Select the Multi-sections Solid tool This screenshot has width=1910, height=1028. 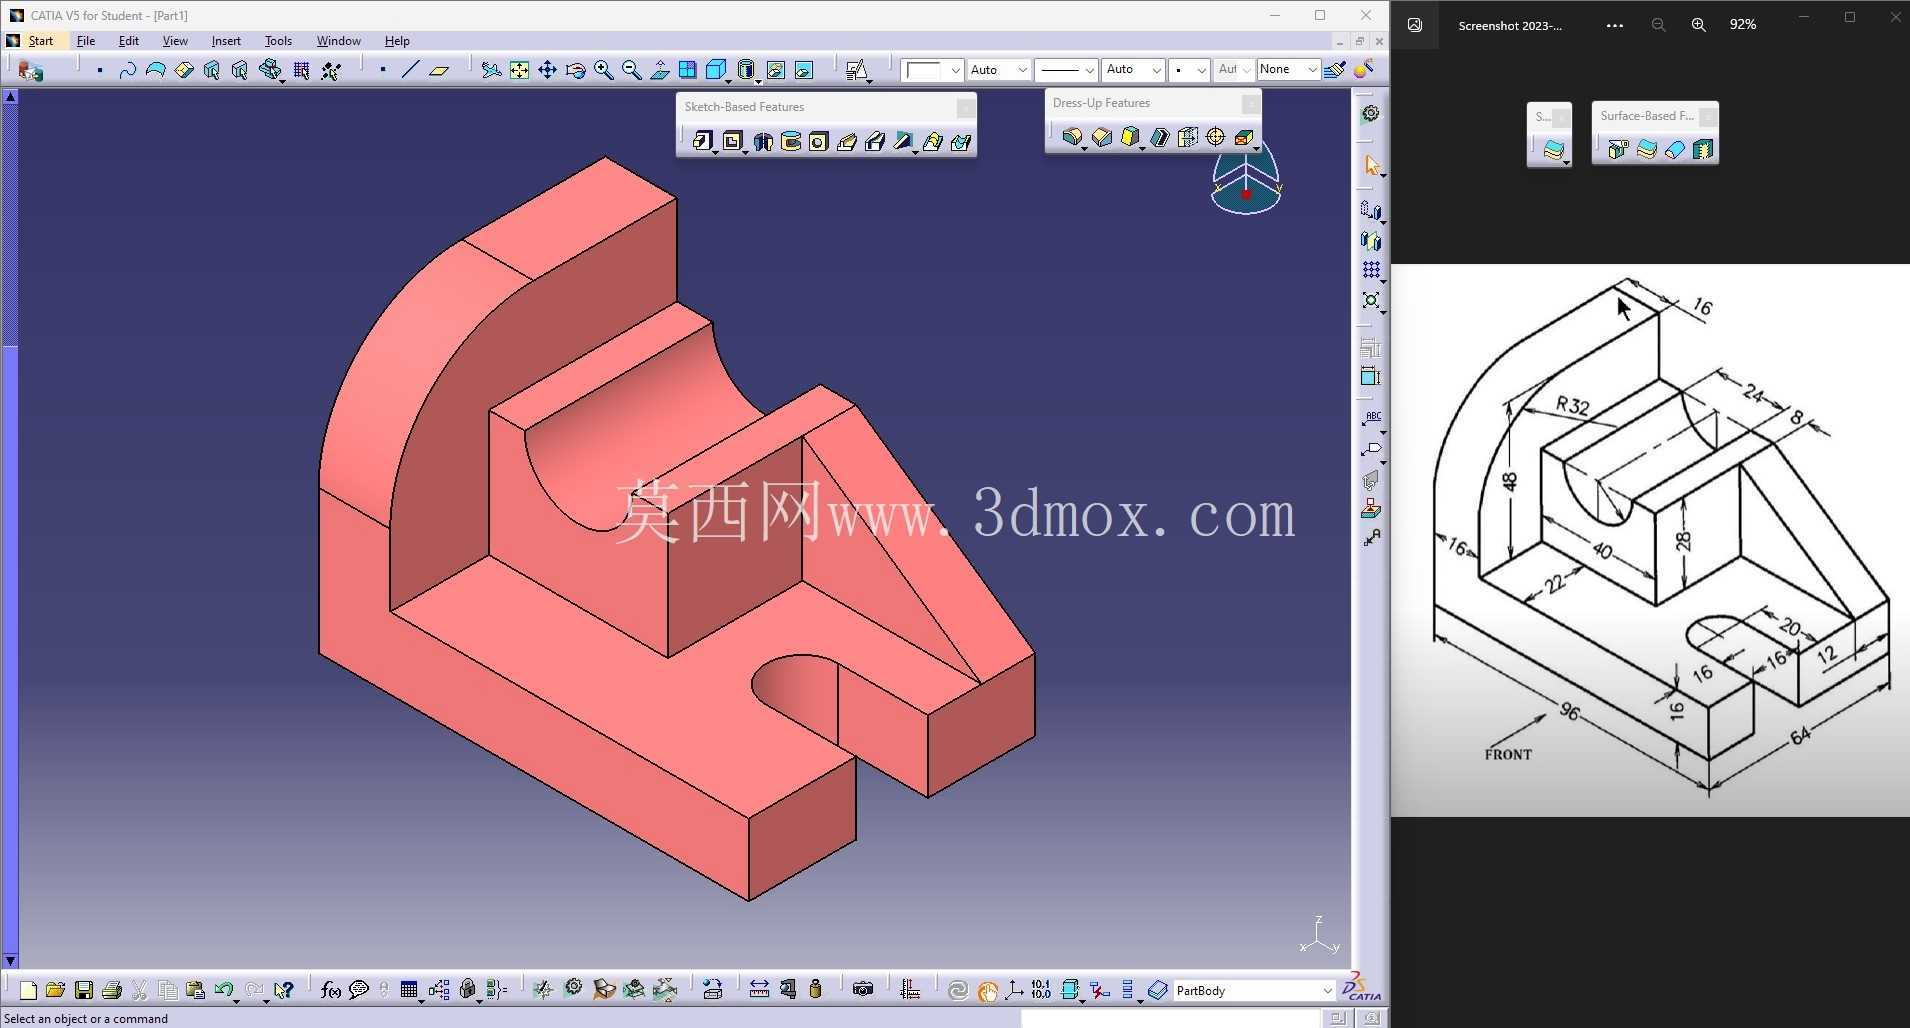point(933,141)
